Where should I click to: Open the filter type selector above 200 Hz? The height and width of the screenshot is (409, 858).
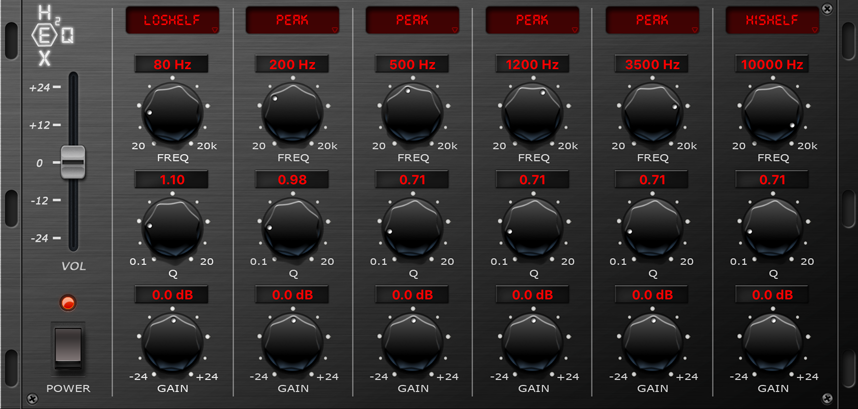(x=292, y=20)
